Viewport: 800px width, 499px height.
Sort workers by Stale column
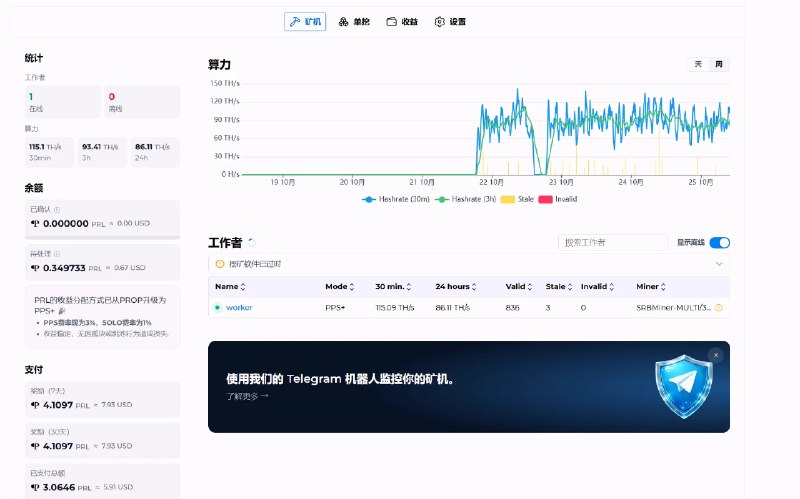559,287
